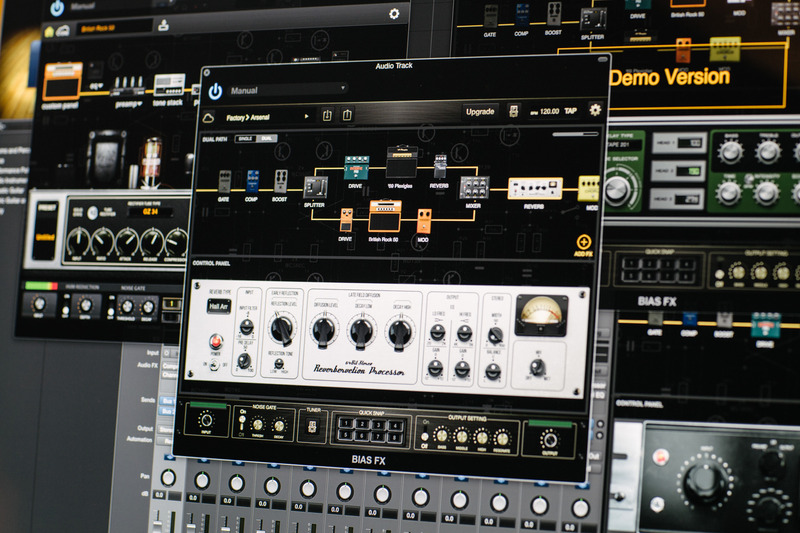Select Quick Snap slot 1
The width and height of the screenshot is (800, 533).
click(x=345, y=423)
